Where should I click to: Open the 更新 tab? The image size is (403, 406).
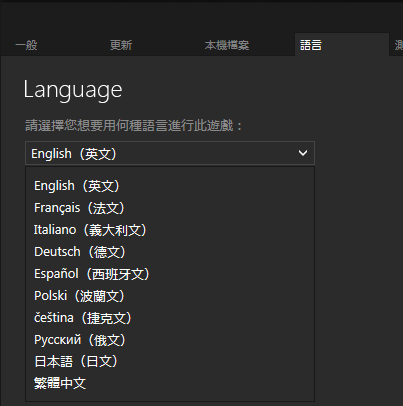click(121, 45)
